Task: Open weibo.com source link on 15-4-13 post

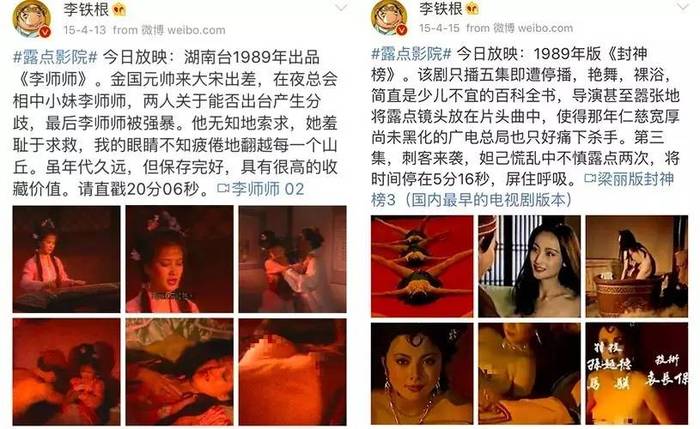Action: pos(183,30)
